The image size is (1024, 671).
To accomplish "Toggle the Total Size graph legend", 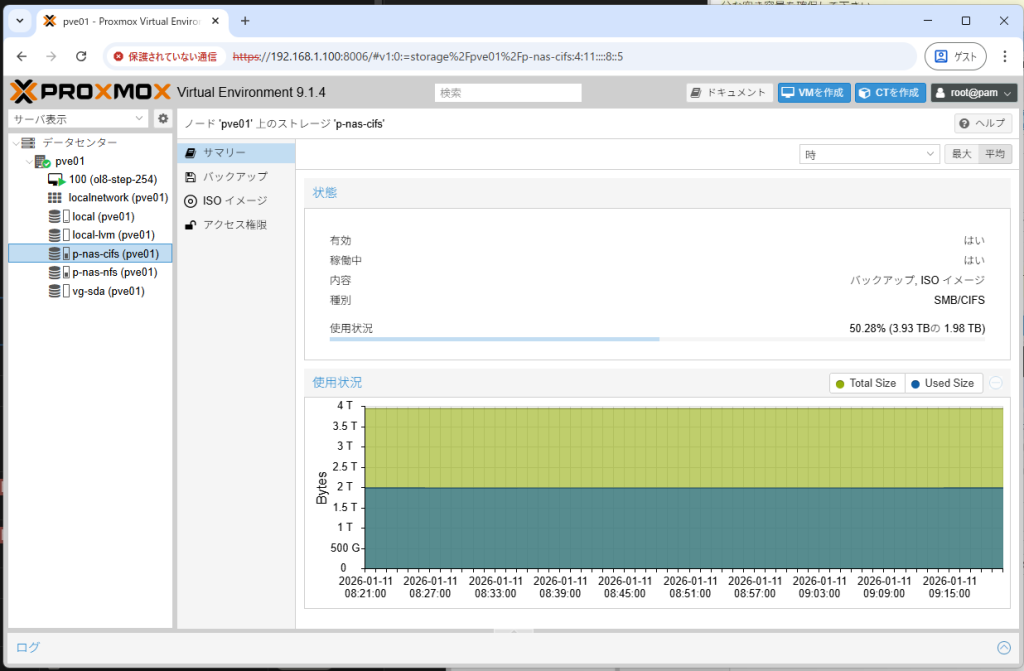I will point(866,383).
